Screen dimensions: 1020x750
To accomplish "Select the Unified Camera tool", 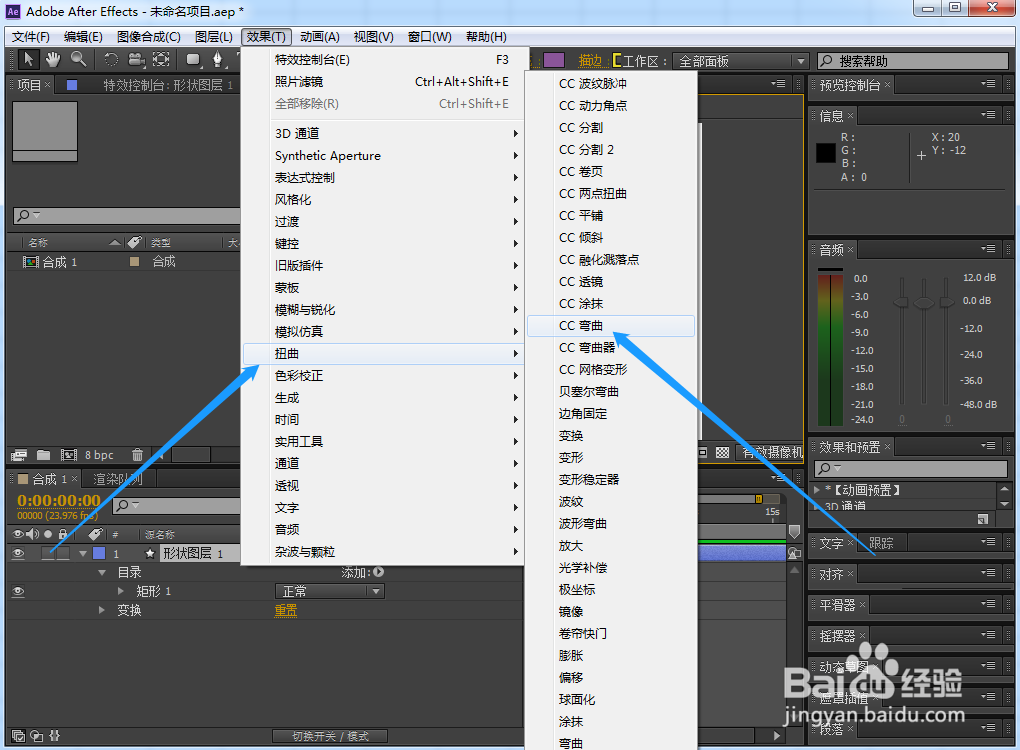I will (136, 59).
